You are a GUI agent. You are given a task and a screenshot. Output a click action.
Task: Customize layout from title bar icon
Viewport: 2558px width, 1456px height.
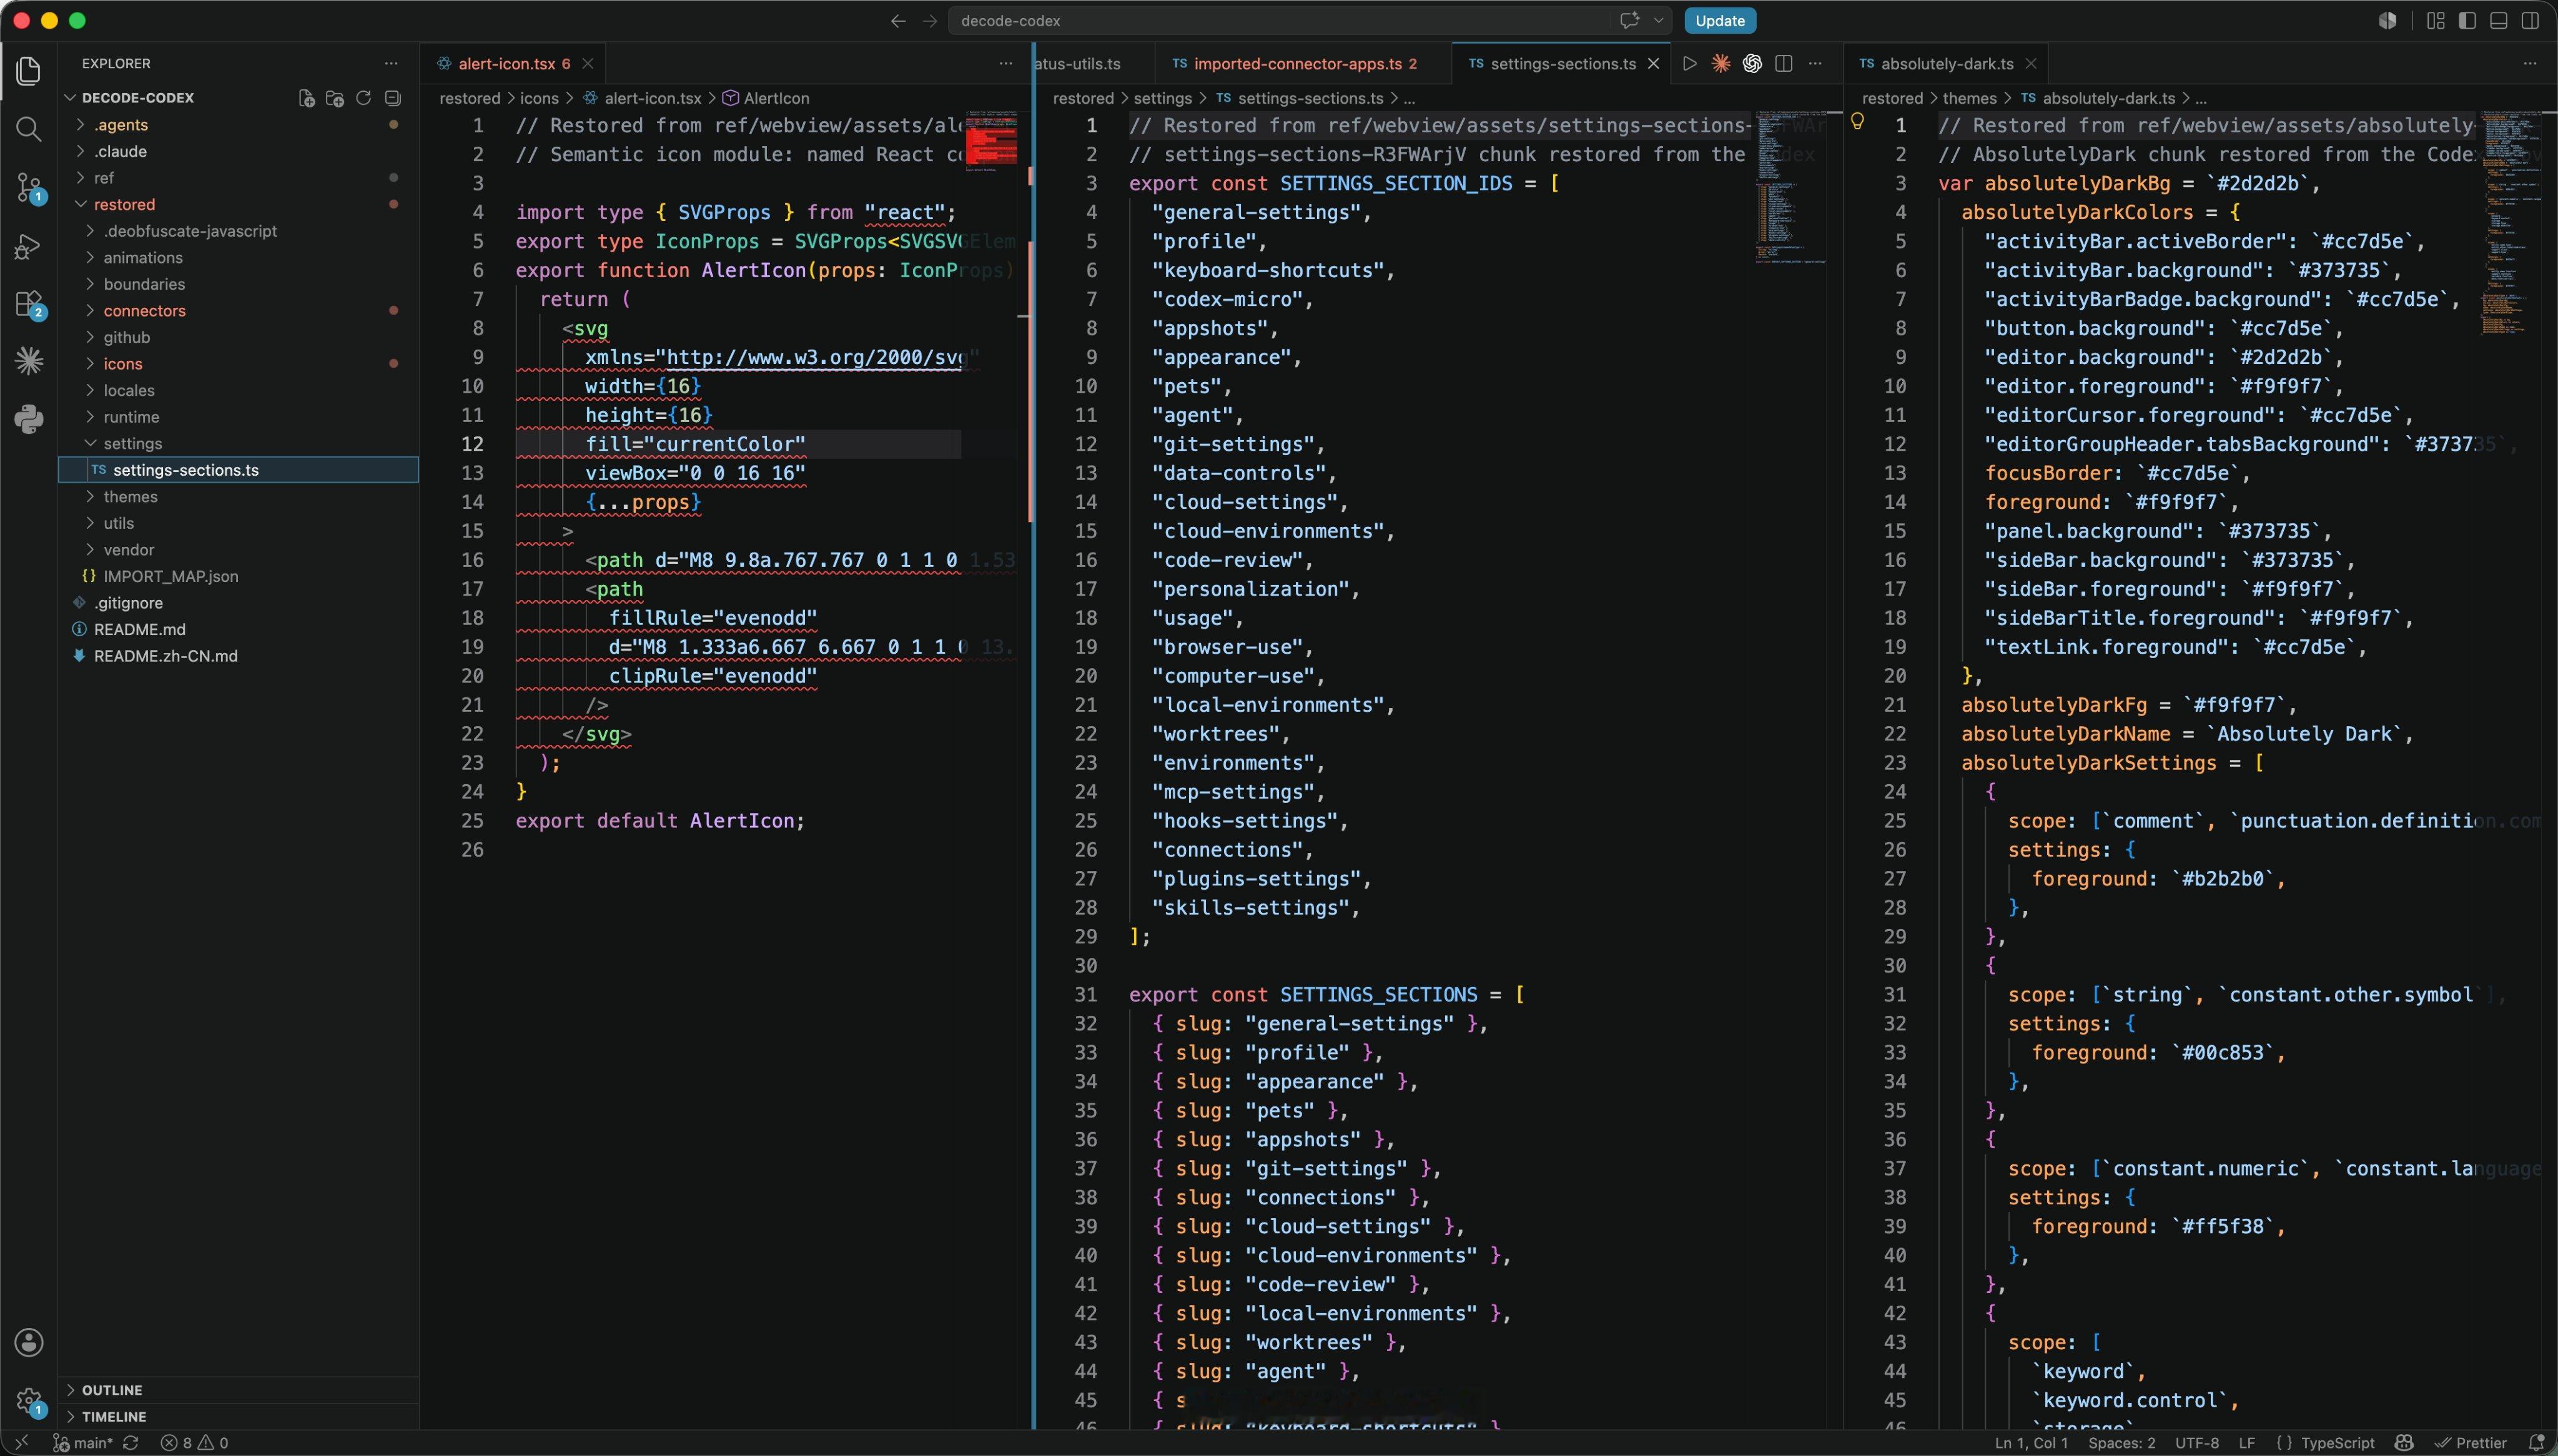[x=2436, y=21]
